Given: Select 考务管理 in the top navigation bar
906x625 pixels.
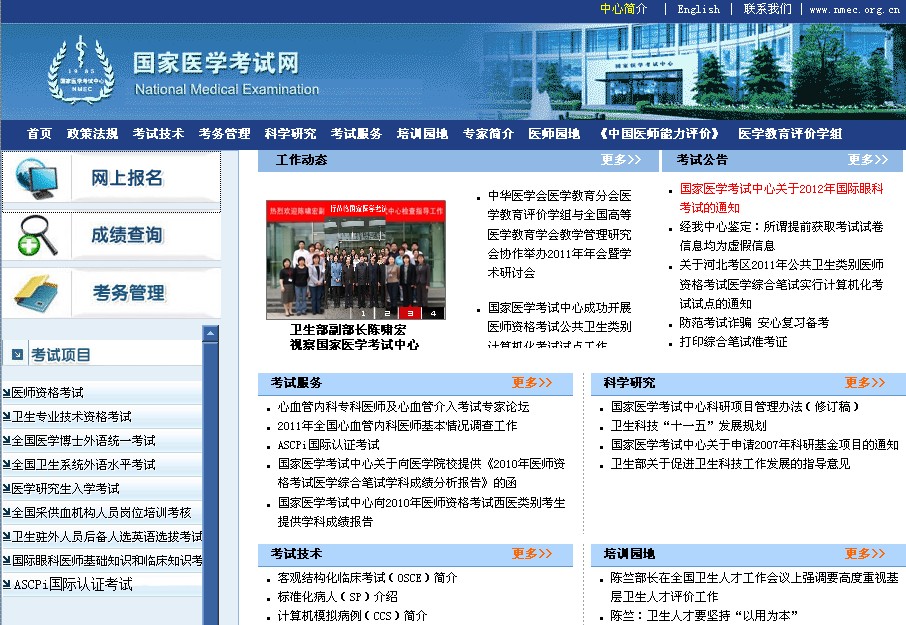Looking at the screenshot, I should tap(224, 134).
